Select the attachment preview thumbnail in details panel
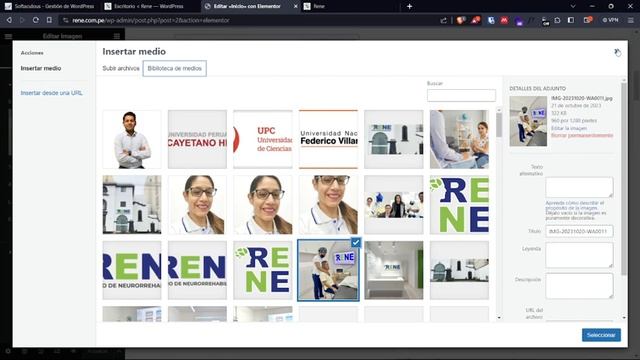The width and height of the screenshot is (640, 360). (528, 121)
